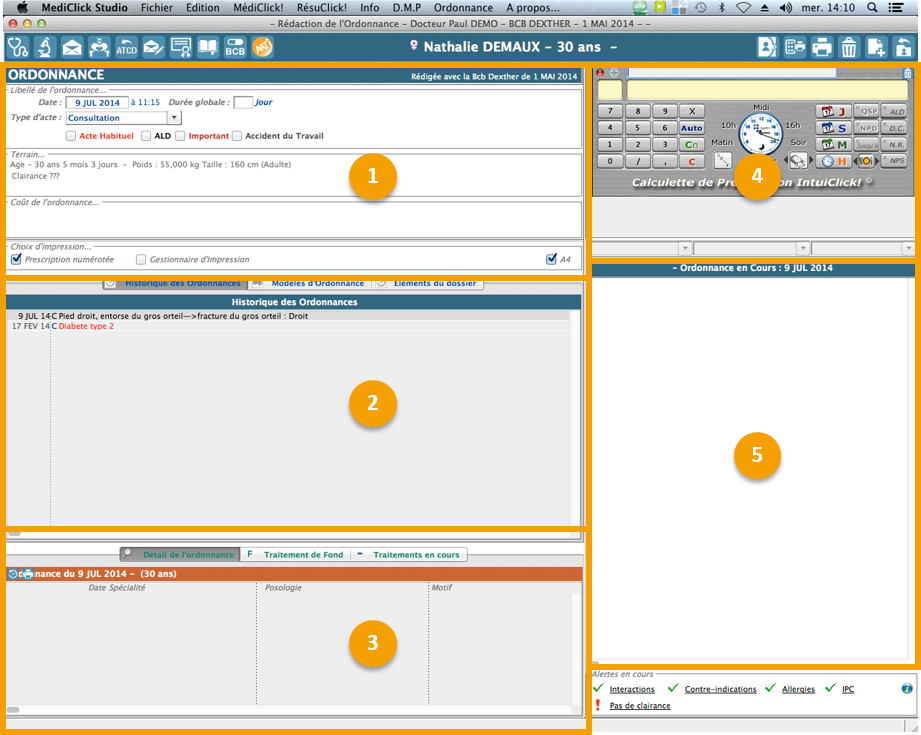Click the Auto button on the calculator
Screen dimensions: 921x735
click(692, 128)
